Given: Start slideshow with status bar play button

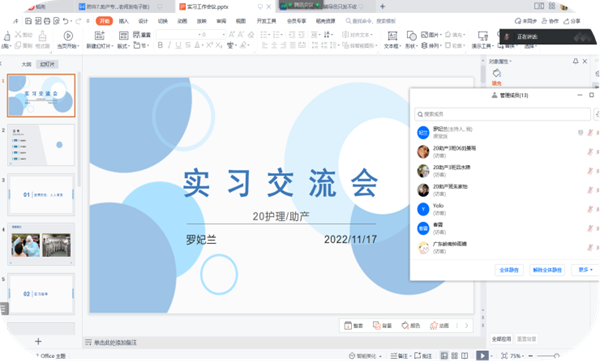Looking at the screenshot, I should (x=483, y=356).
